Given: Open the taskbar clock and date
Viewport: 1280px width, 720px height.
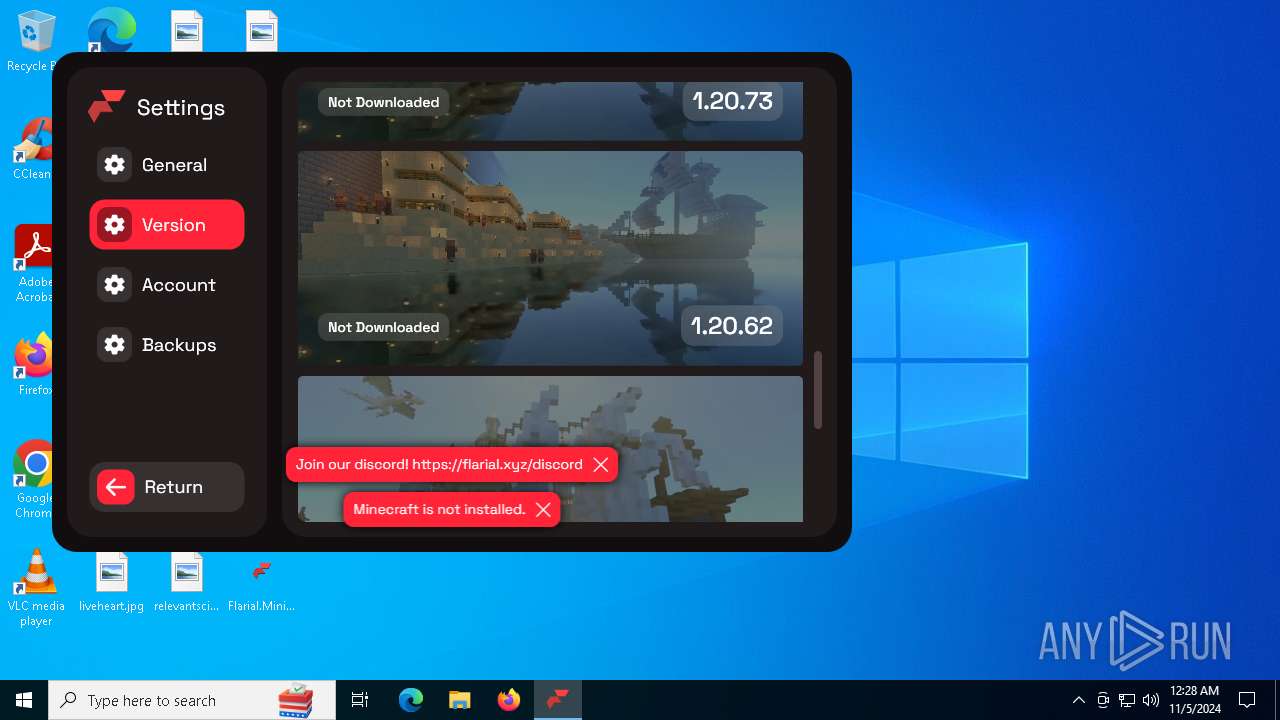Looking at the screenshot, I should click(x=1194, y=700).
